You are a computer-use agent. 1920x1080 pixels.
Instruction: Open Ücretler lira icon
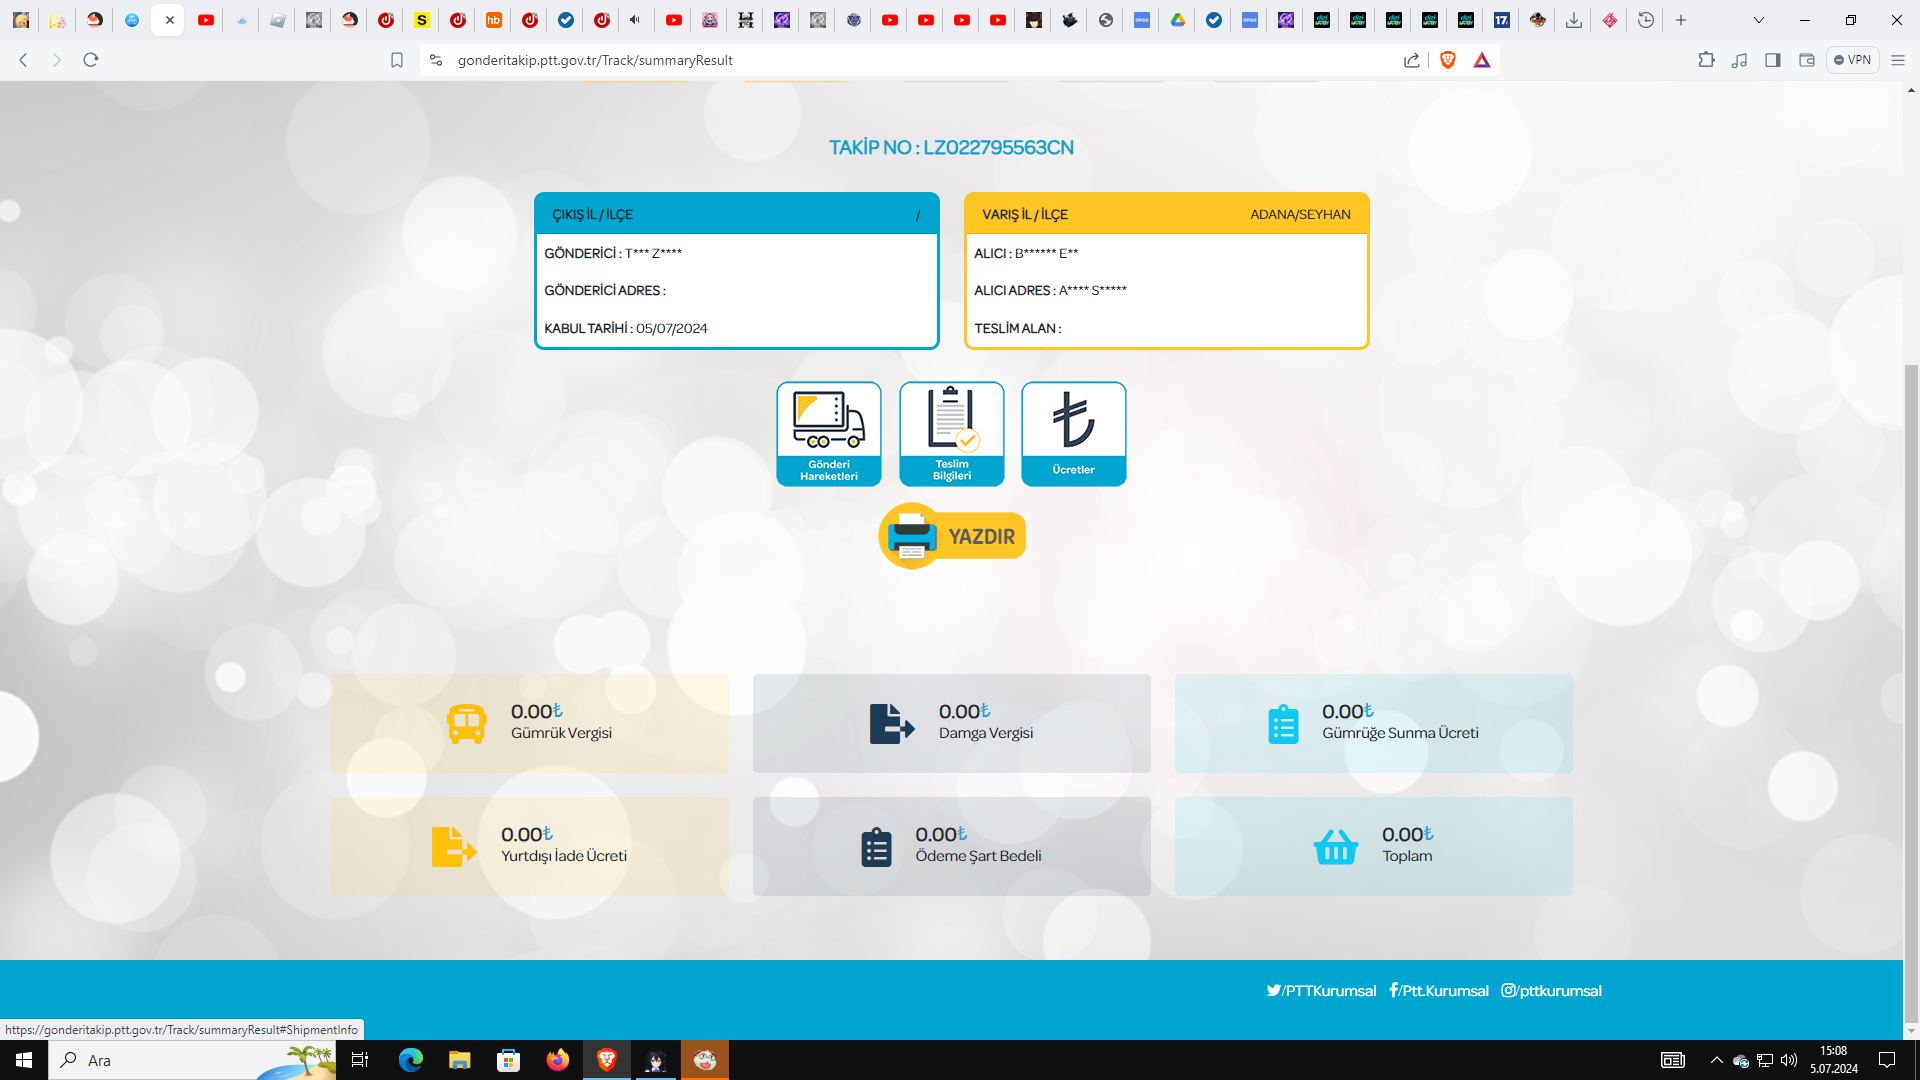pyautogui.click(x=1073, y=433)
